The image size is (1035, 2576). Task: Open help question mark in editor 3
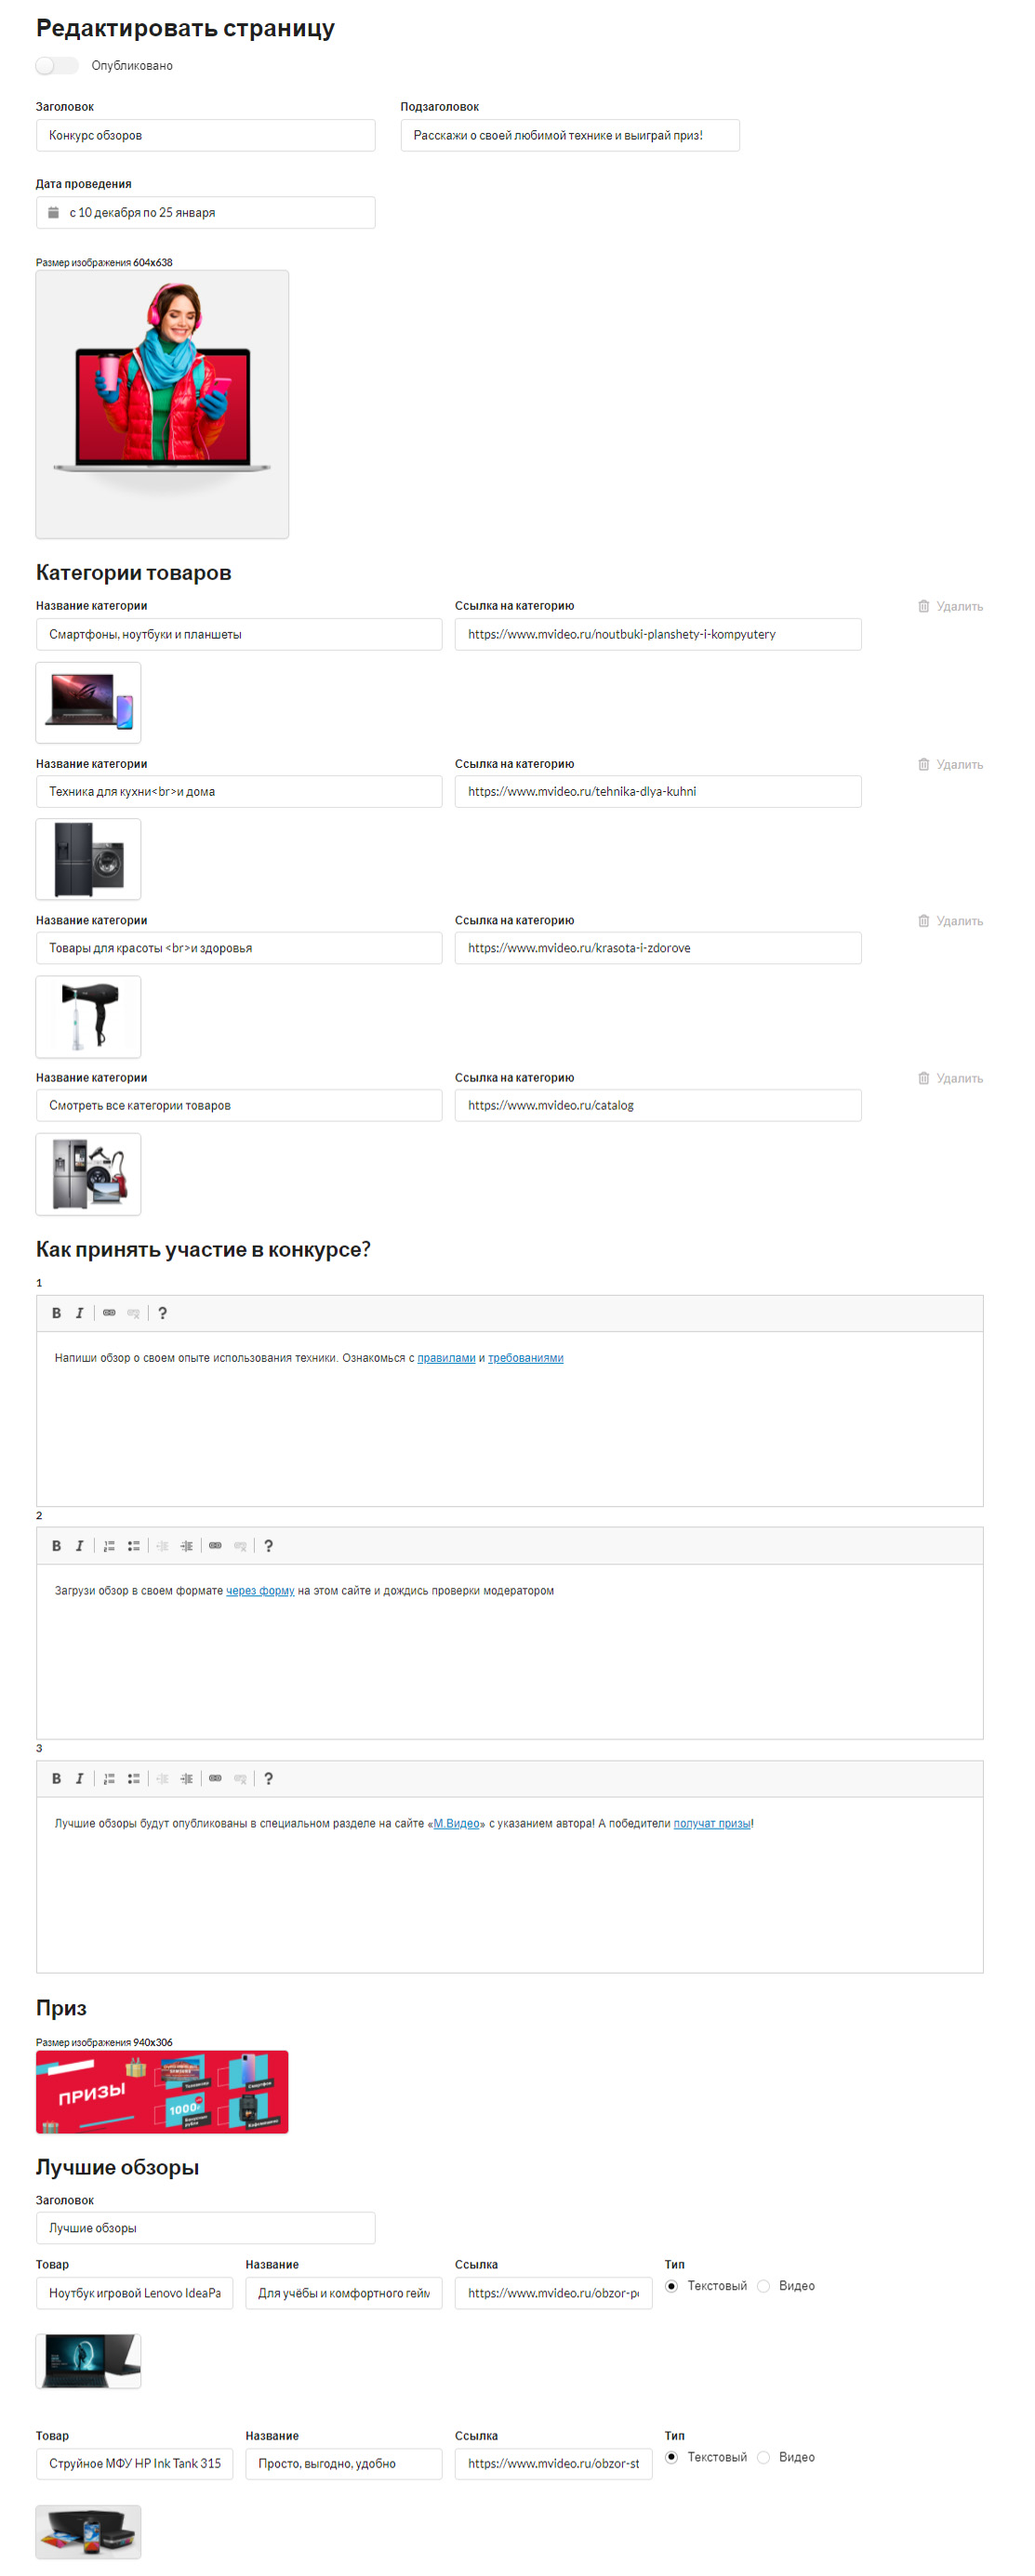pyautogui.click(x=268, y=1779)
